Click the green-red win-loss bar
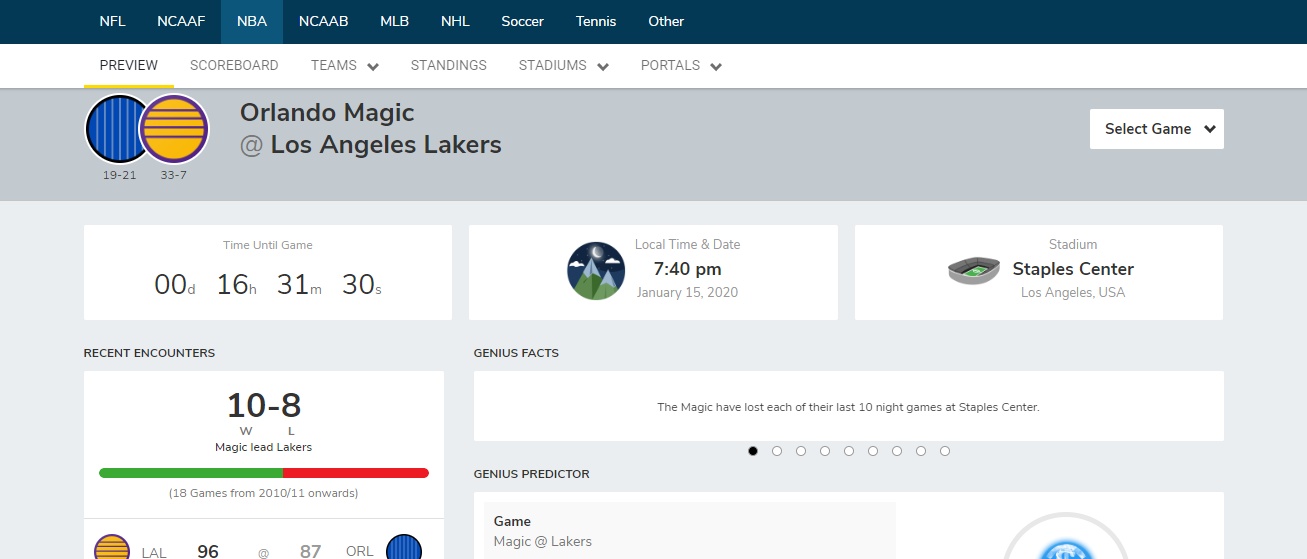Viewport: 1307px width, 559px height. (264, 473)
